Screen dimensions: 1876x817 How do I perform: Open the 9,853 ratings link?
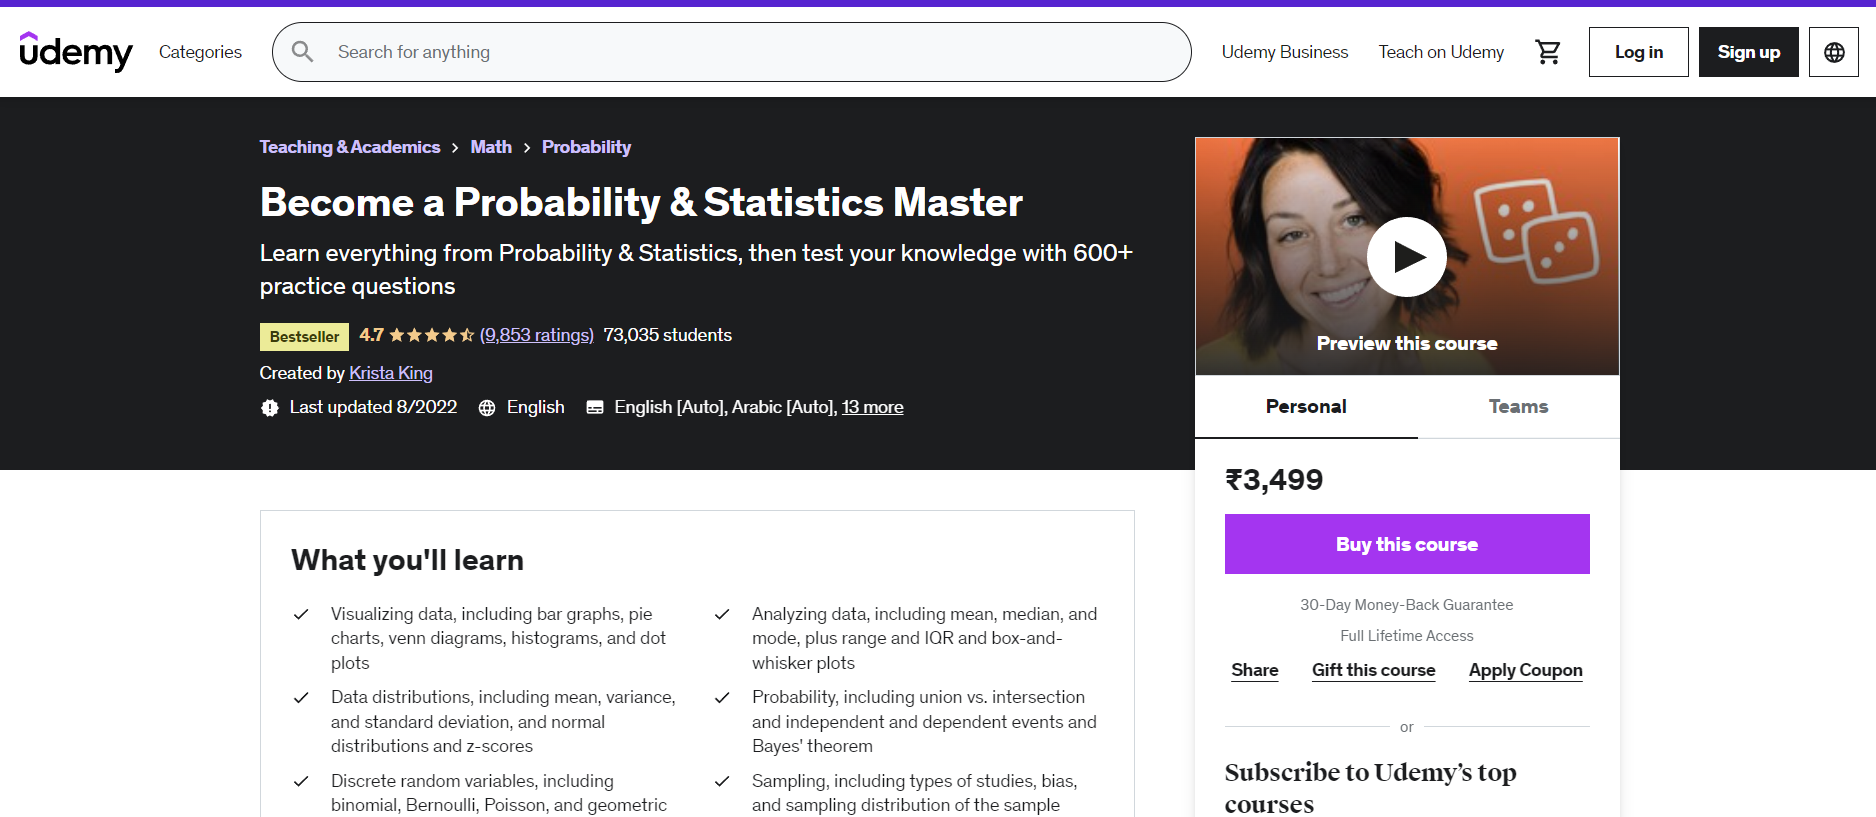point(537,335)
